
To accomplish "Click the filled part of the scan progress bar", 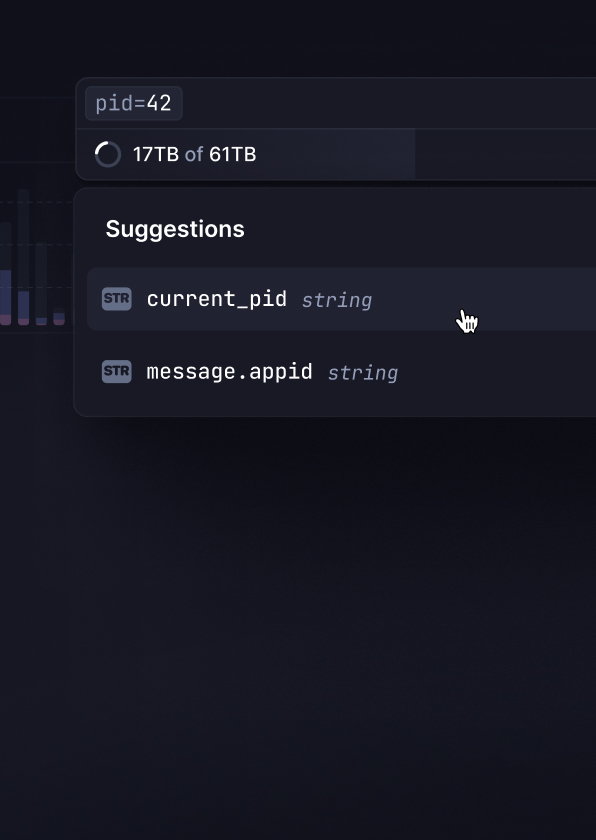I will [246, 154].
